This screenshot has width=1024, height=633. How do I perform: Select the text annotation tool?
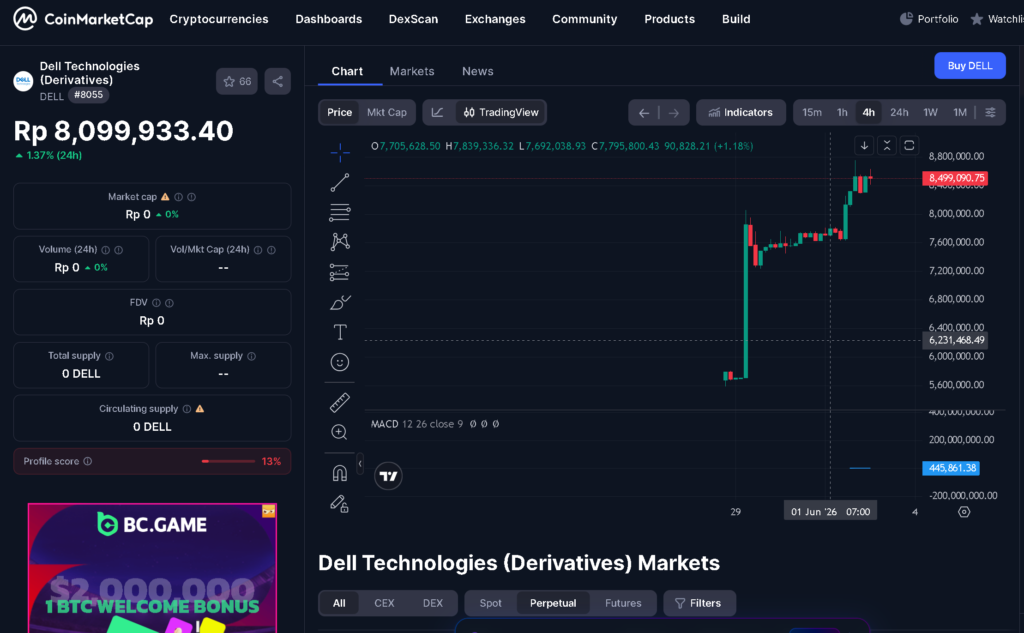coord(340,332)
